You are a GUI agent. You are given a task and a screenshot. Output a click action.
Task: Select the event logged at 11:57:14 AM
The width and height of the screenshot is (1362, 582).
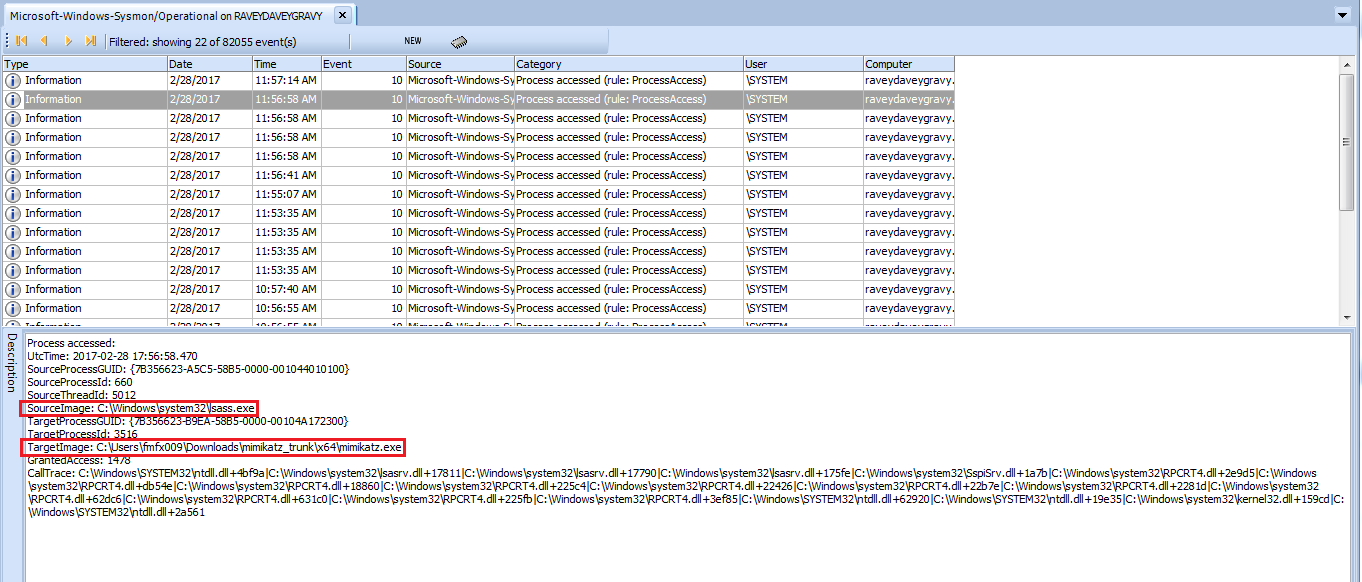pos(479,80)
